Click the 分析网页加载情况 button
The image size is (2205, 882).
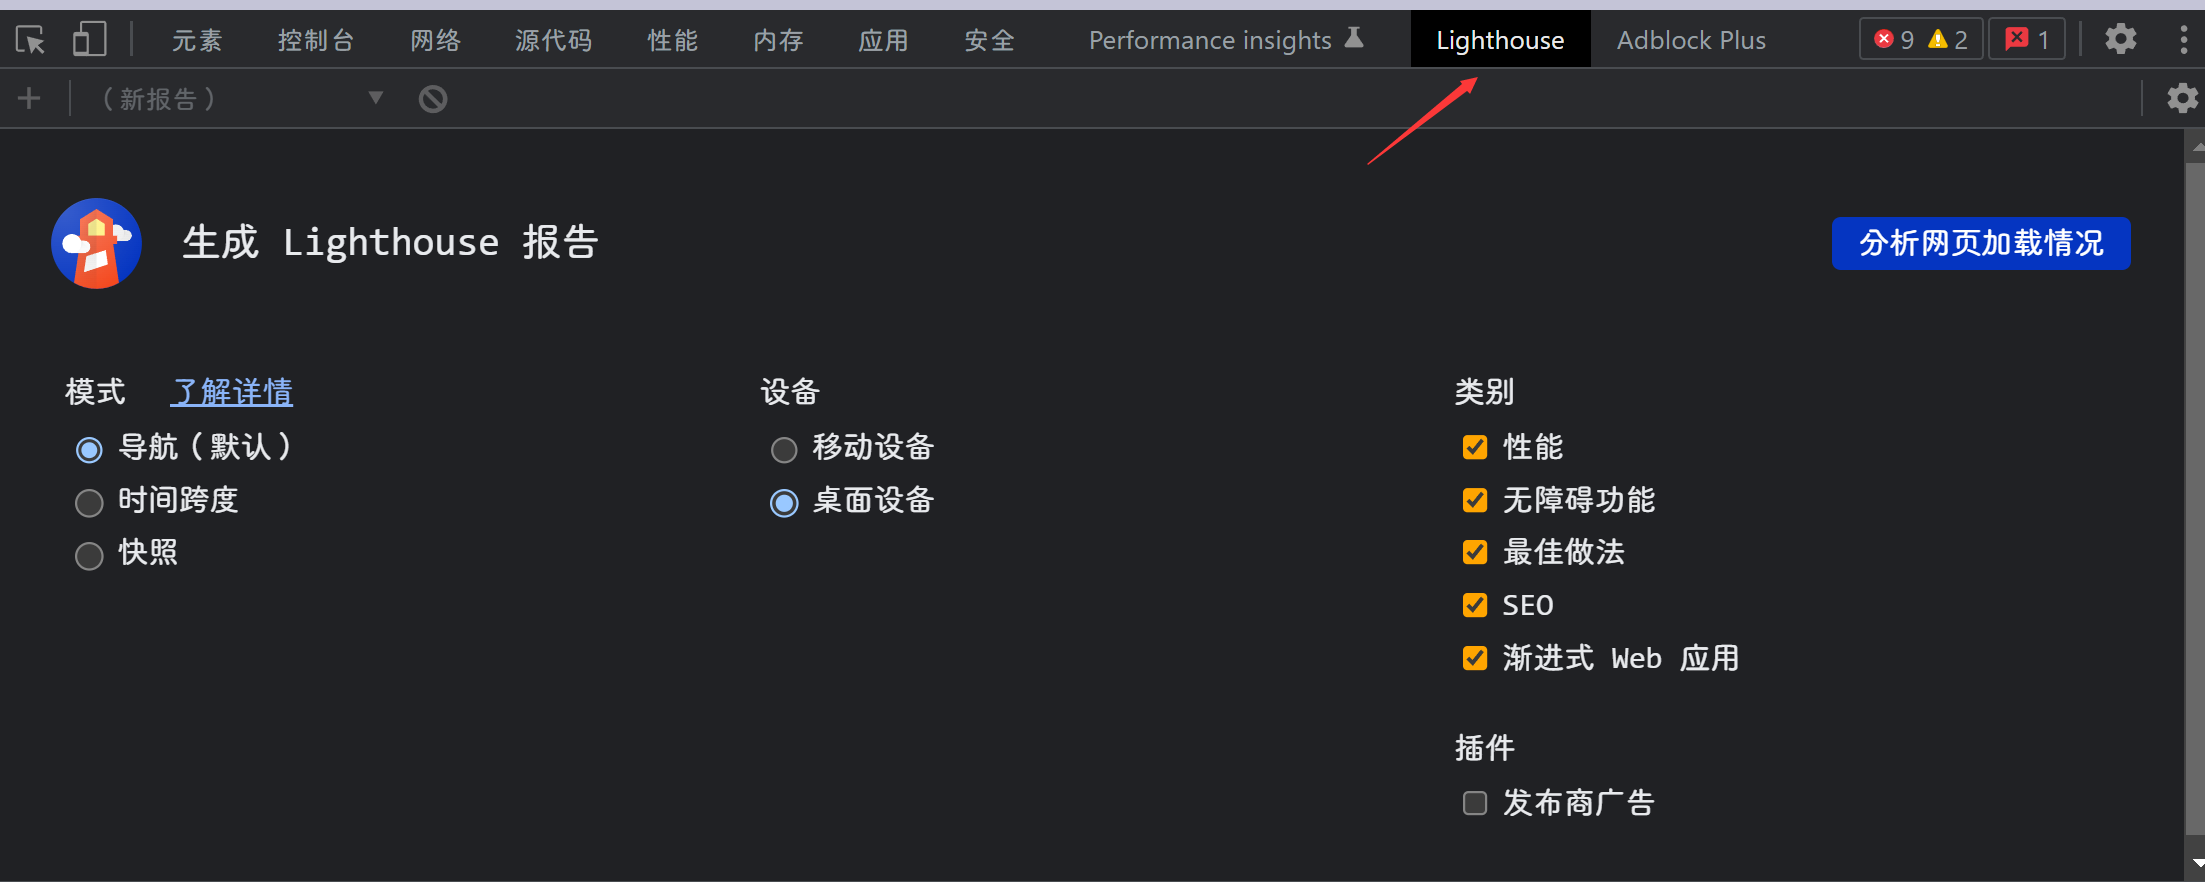pyautogui.click(x=1980, y=243)
